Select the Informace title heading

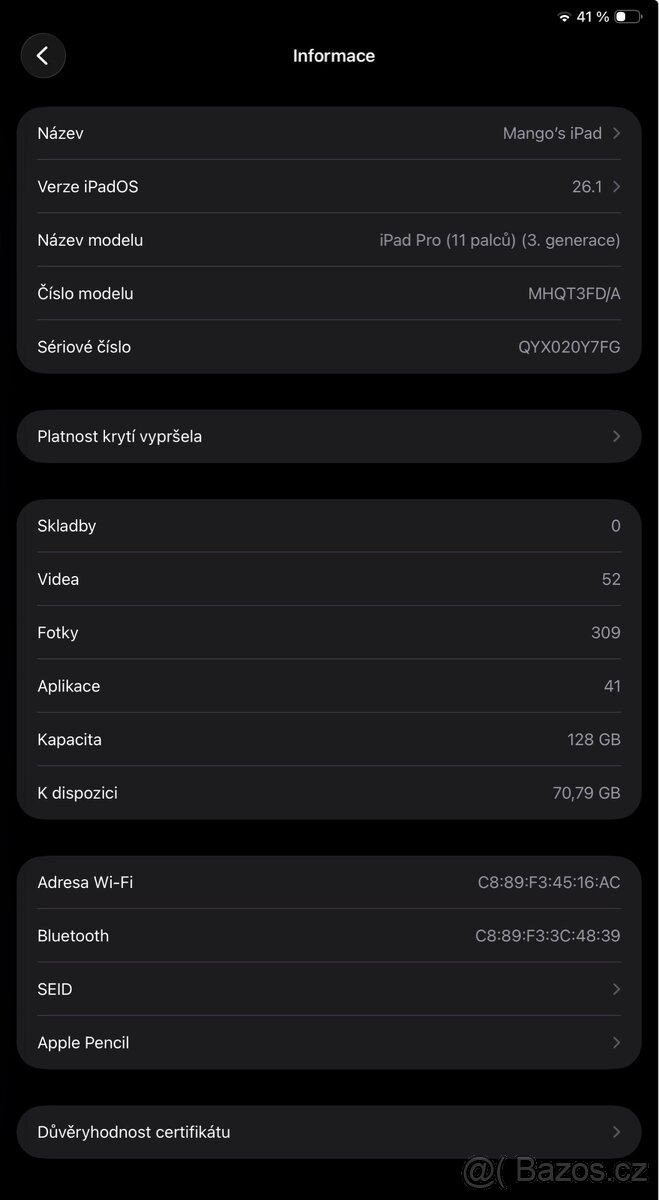pyautogui.click(x=334, y=55)
